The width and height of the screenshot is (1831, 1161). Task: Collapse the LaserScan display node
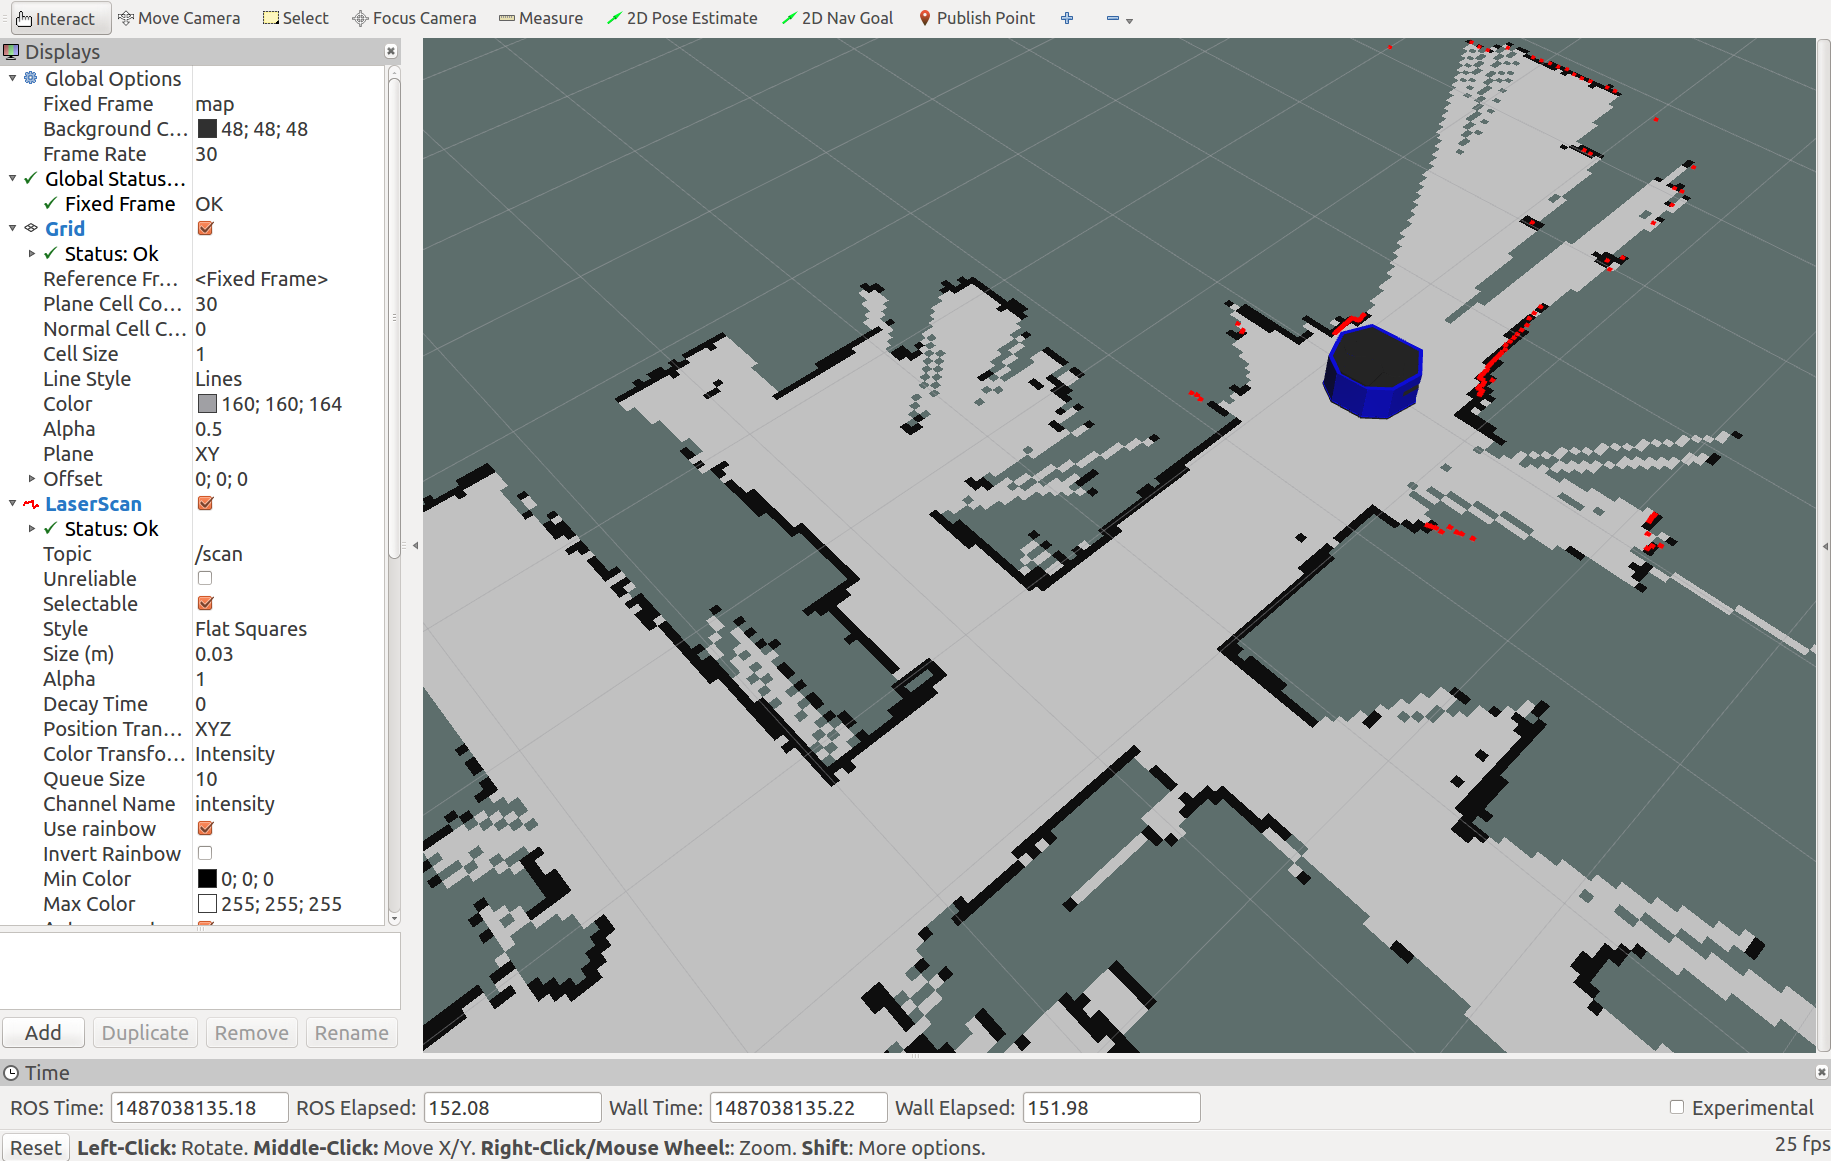pos(12,503)
